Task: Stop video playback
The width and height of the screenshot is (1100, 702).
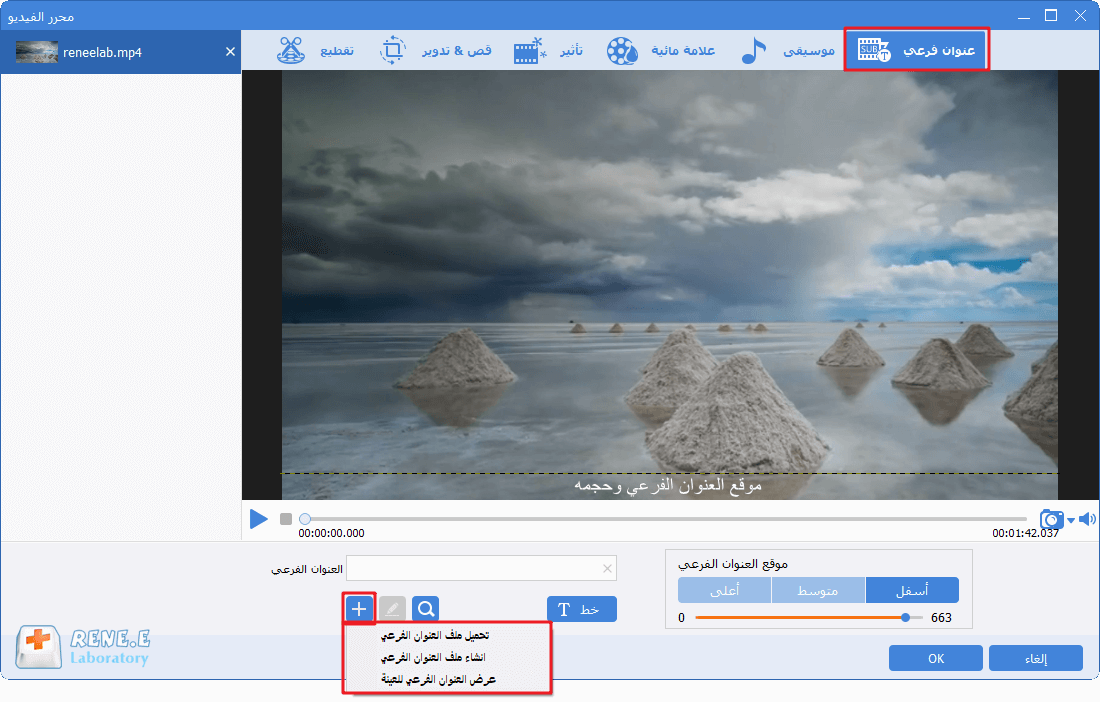Action: [286, 519]
